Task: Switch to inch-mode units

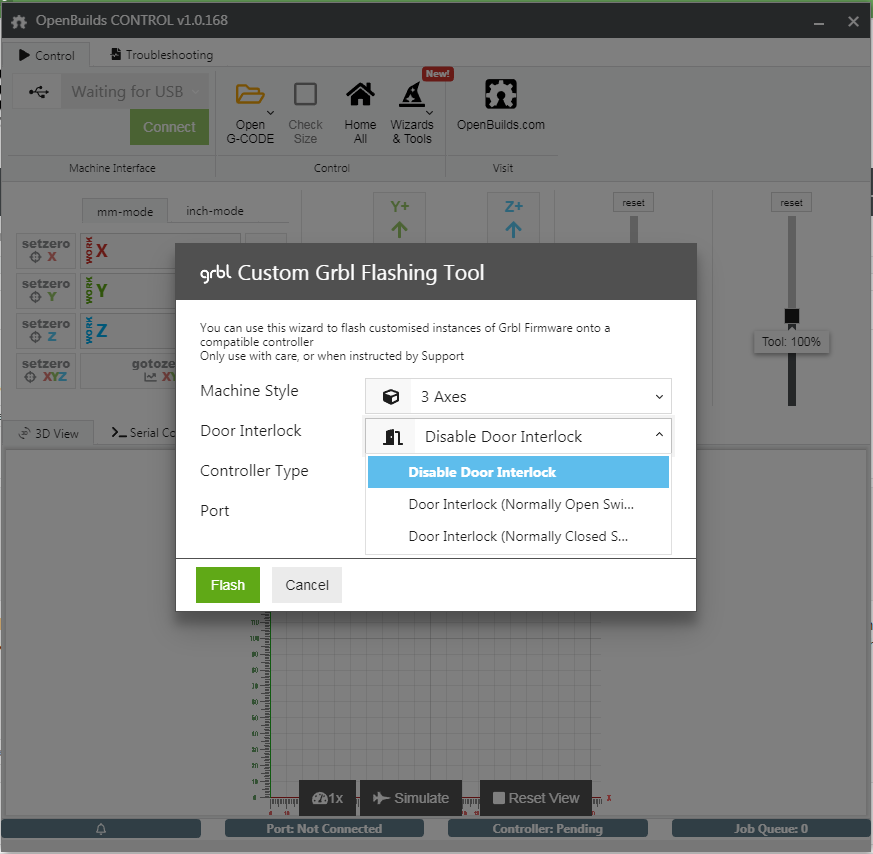Action: (215, 211)
